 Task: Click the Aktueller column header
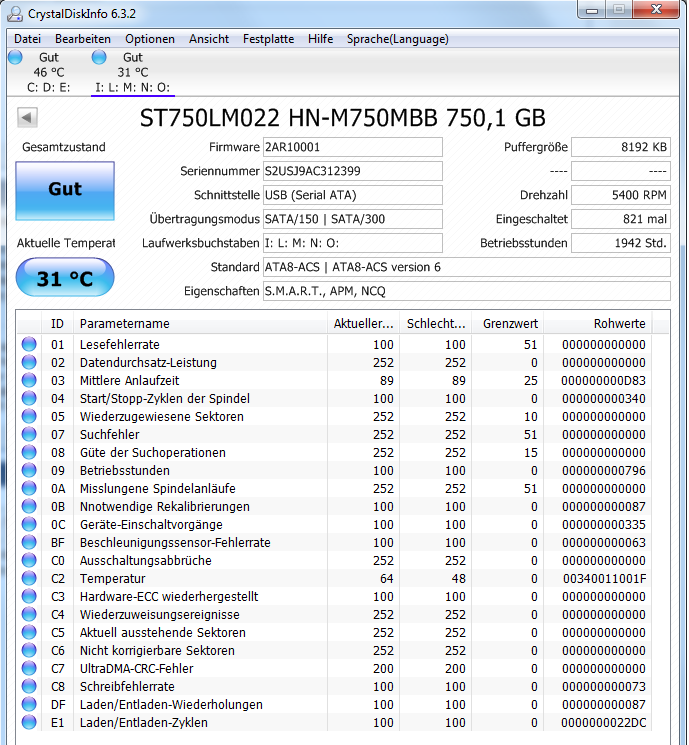click(364, 324)
